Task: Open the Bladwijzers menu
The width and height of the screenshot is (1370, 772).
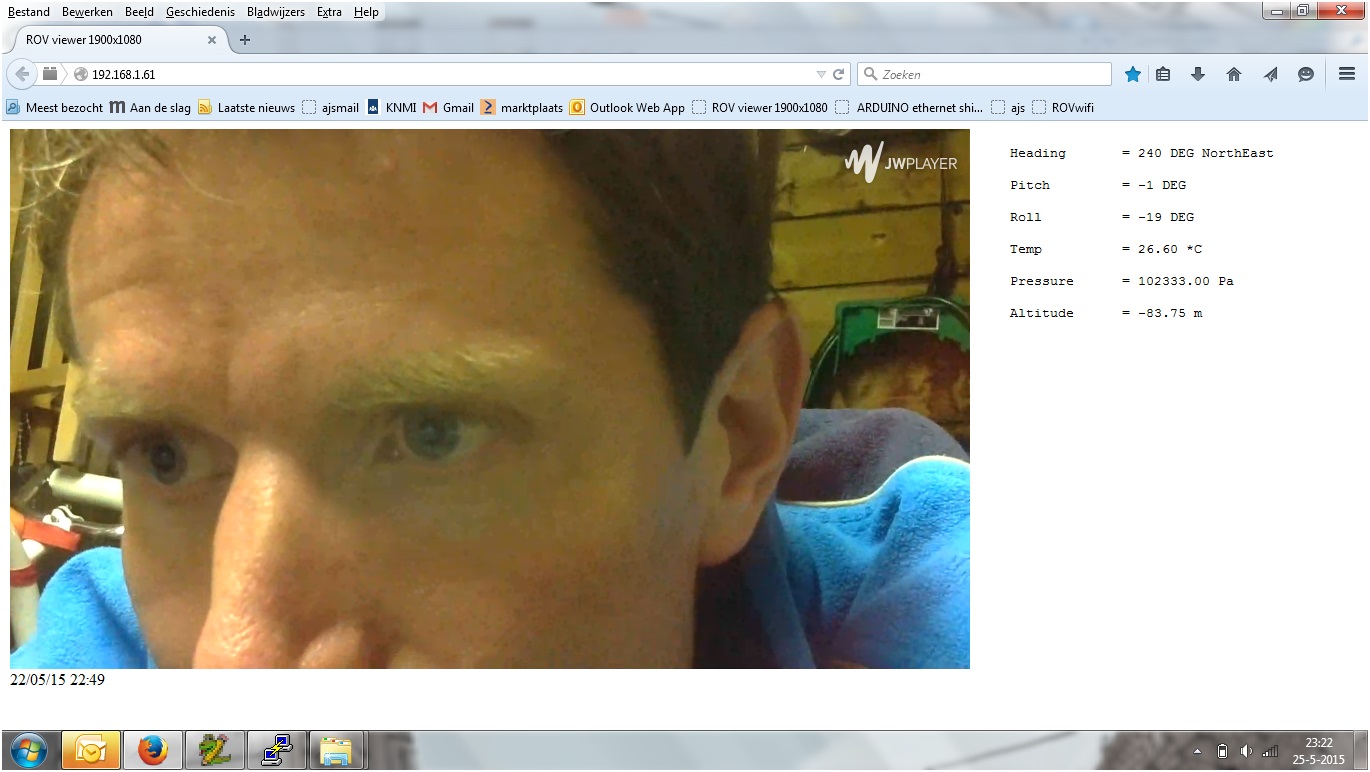Action: pyautogui.click(x=277, y=12)
